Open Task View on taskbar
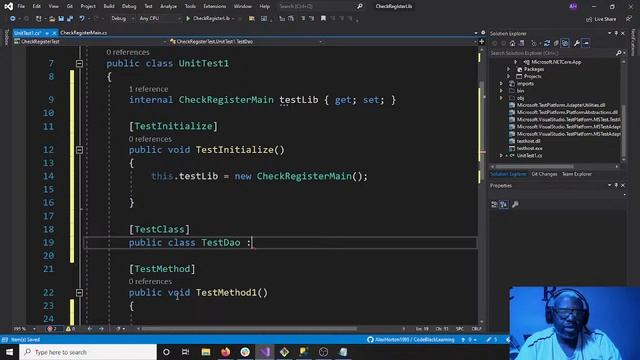Image resolution: width=640 pixels, height=360 pixels. click(x=186, y=352)
